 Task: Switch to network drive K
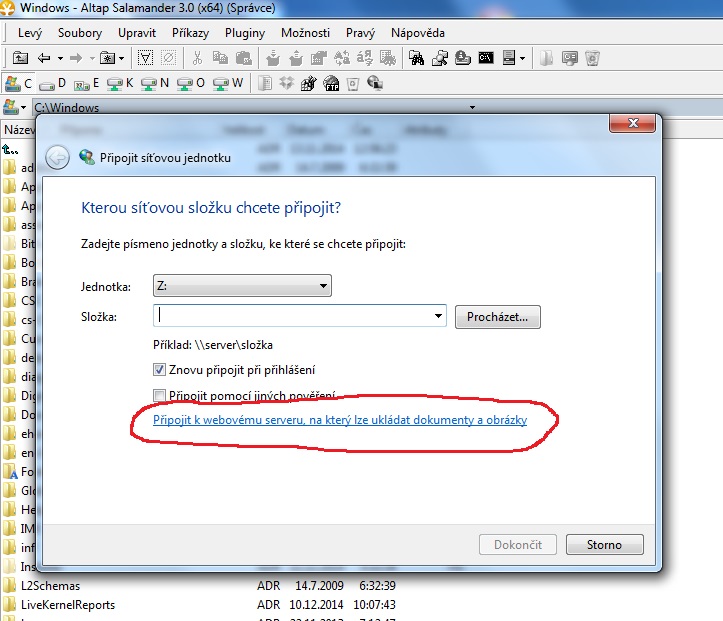118,83
